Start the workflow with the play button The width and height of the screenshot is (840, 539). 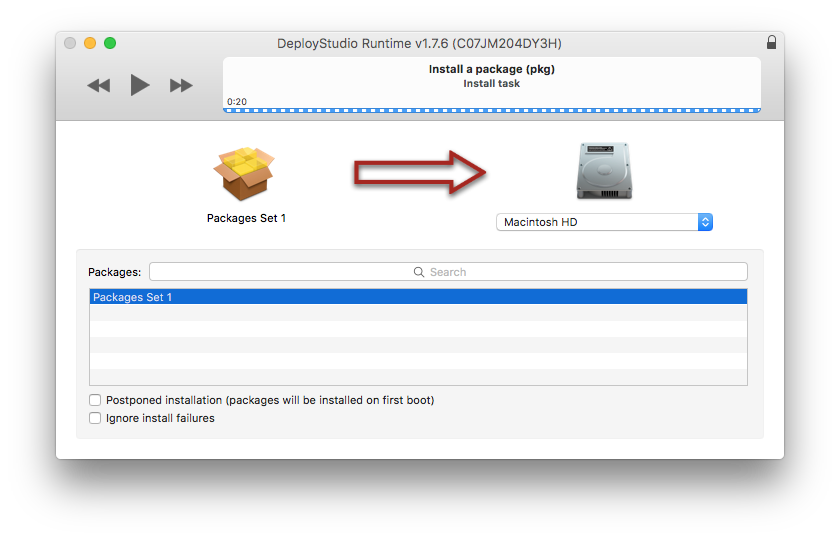click(140, 85)
